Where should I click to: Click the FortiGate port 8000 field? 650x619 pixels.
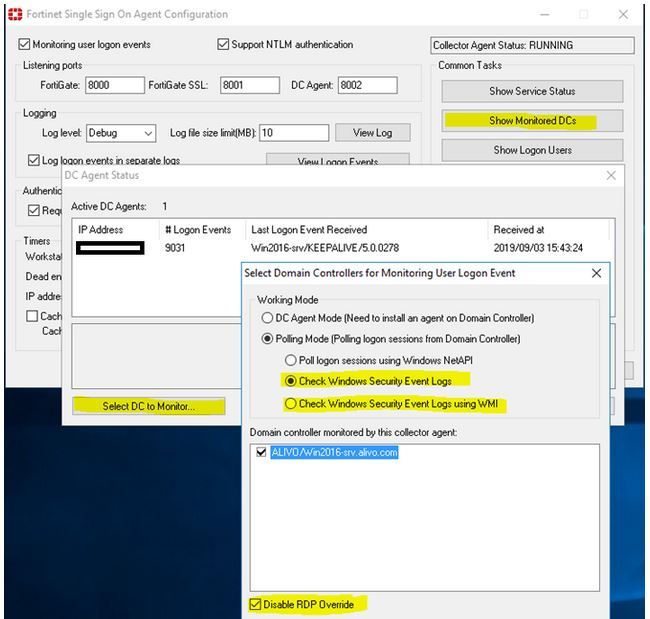click(x=115, y=85)
